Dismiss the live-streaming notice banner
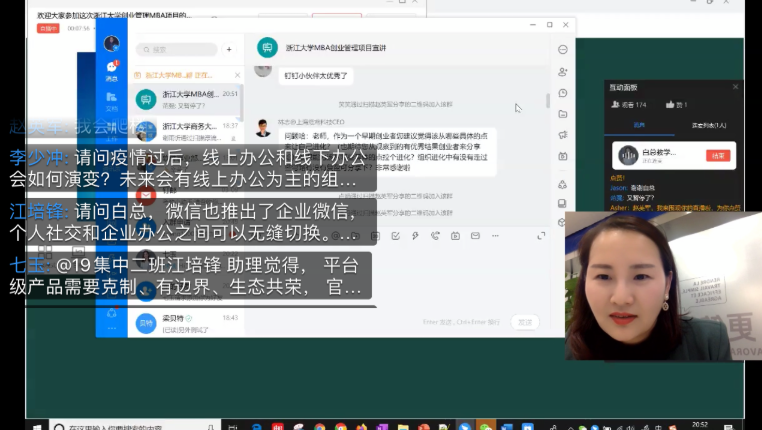 pyautogui.click(x=237, y=75)
